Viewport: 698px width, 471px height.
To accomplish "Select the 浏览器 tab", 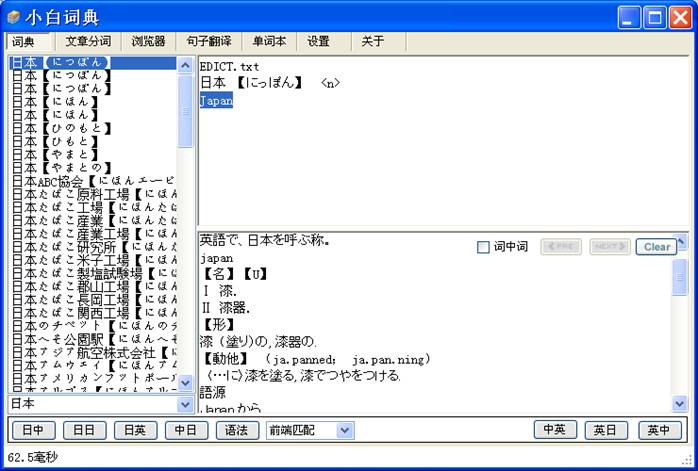I will coord(149,42).
